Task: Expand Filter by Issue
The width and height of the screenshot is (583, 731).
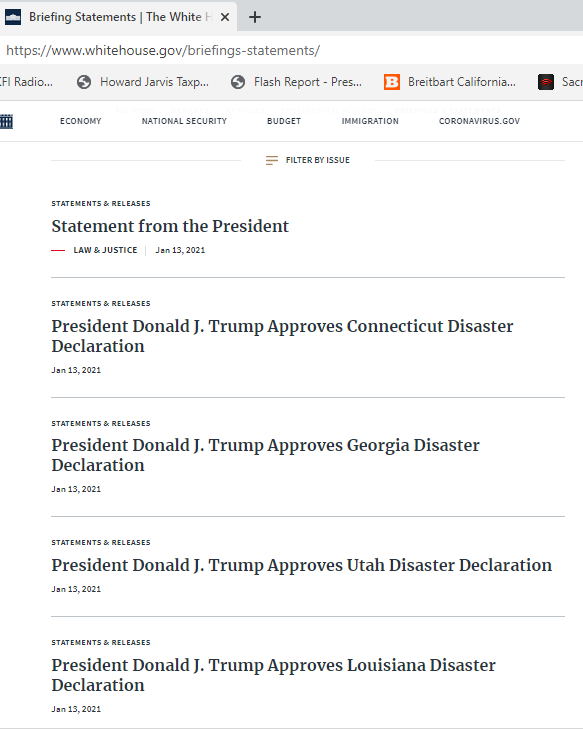Action: pos(317,160)
